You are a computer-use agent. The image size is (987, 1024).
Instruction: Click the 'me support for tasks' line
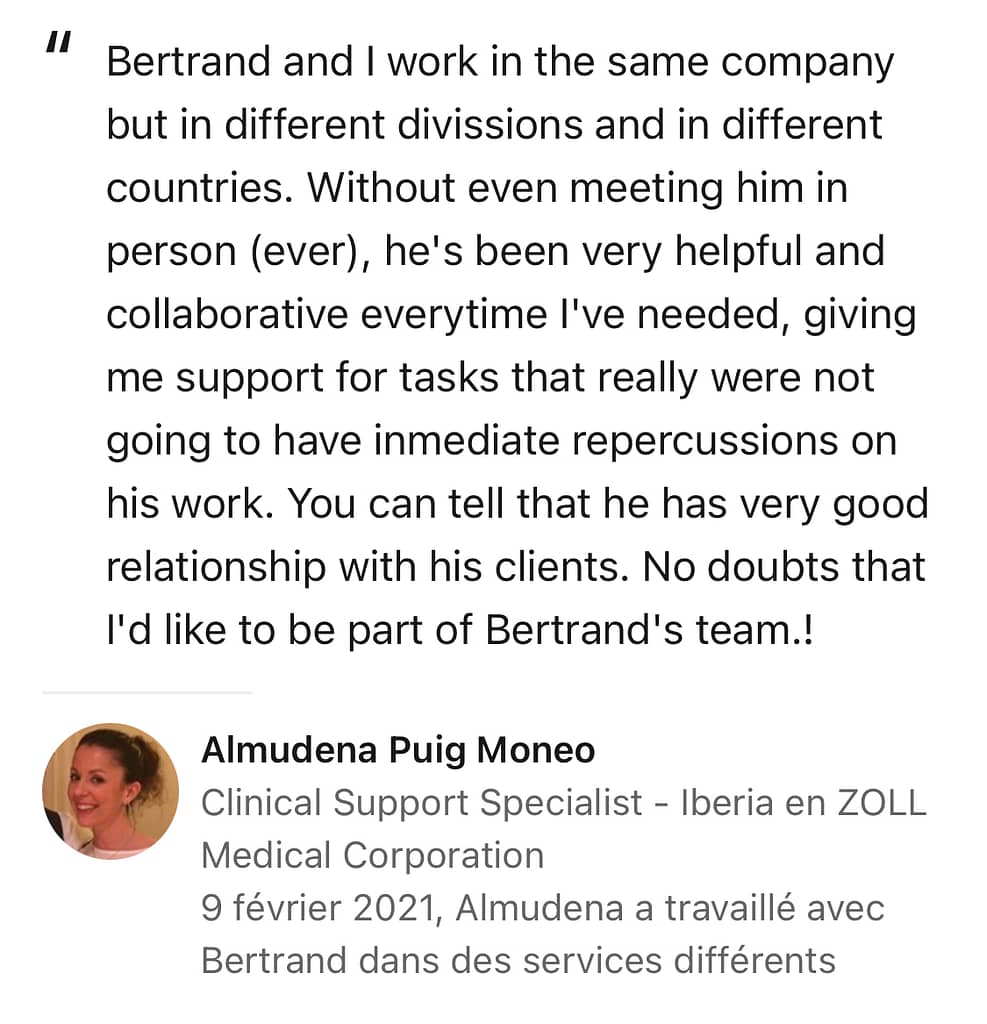click(490, 379)
